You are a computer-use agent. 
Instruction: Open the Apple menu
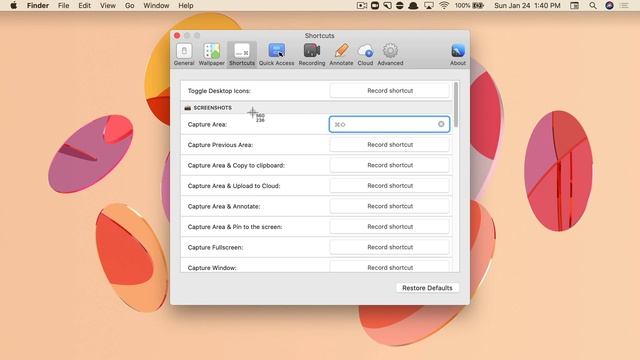(13, 6)
